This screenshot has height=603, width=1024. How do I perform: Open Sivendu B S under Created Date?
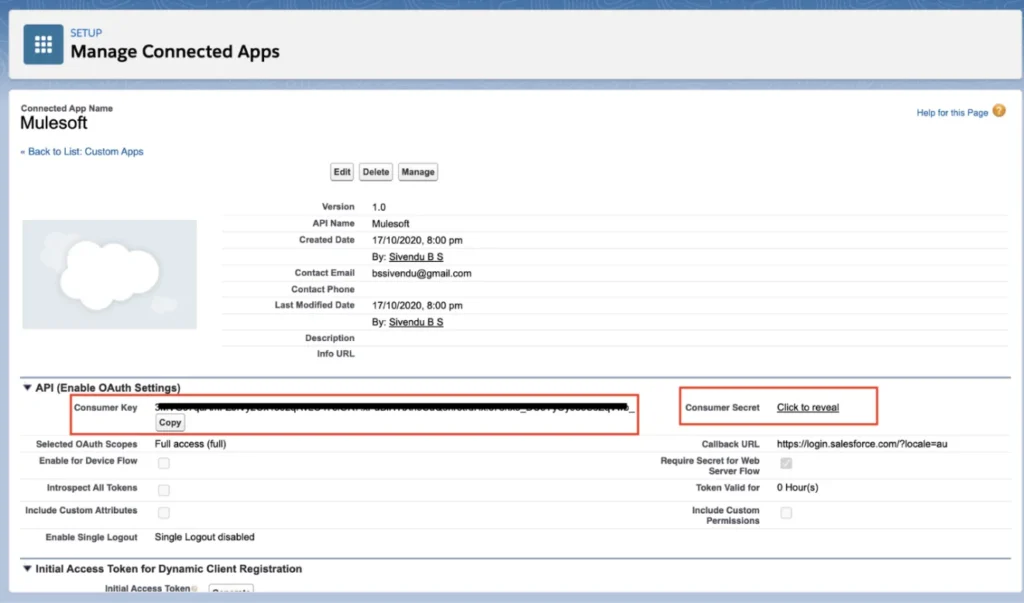tap(415, 257)
